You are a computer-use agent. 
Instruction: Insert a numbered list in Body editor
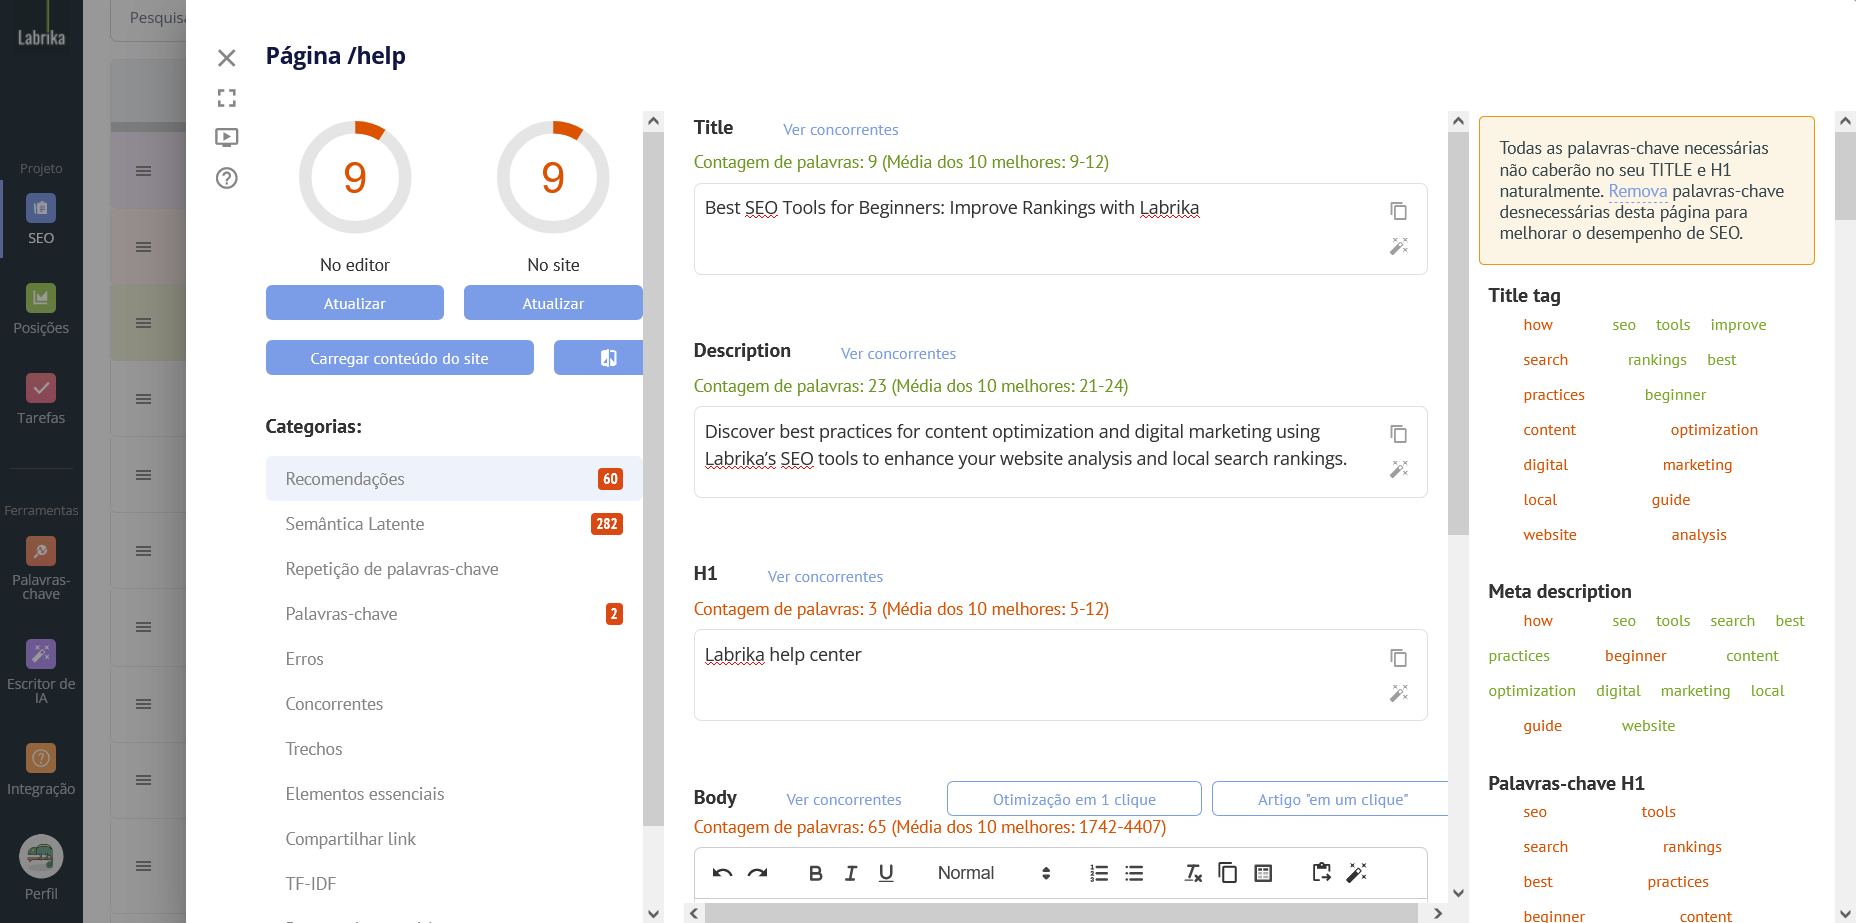point(1099,873)
